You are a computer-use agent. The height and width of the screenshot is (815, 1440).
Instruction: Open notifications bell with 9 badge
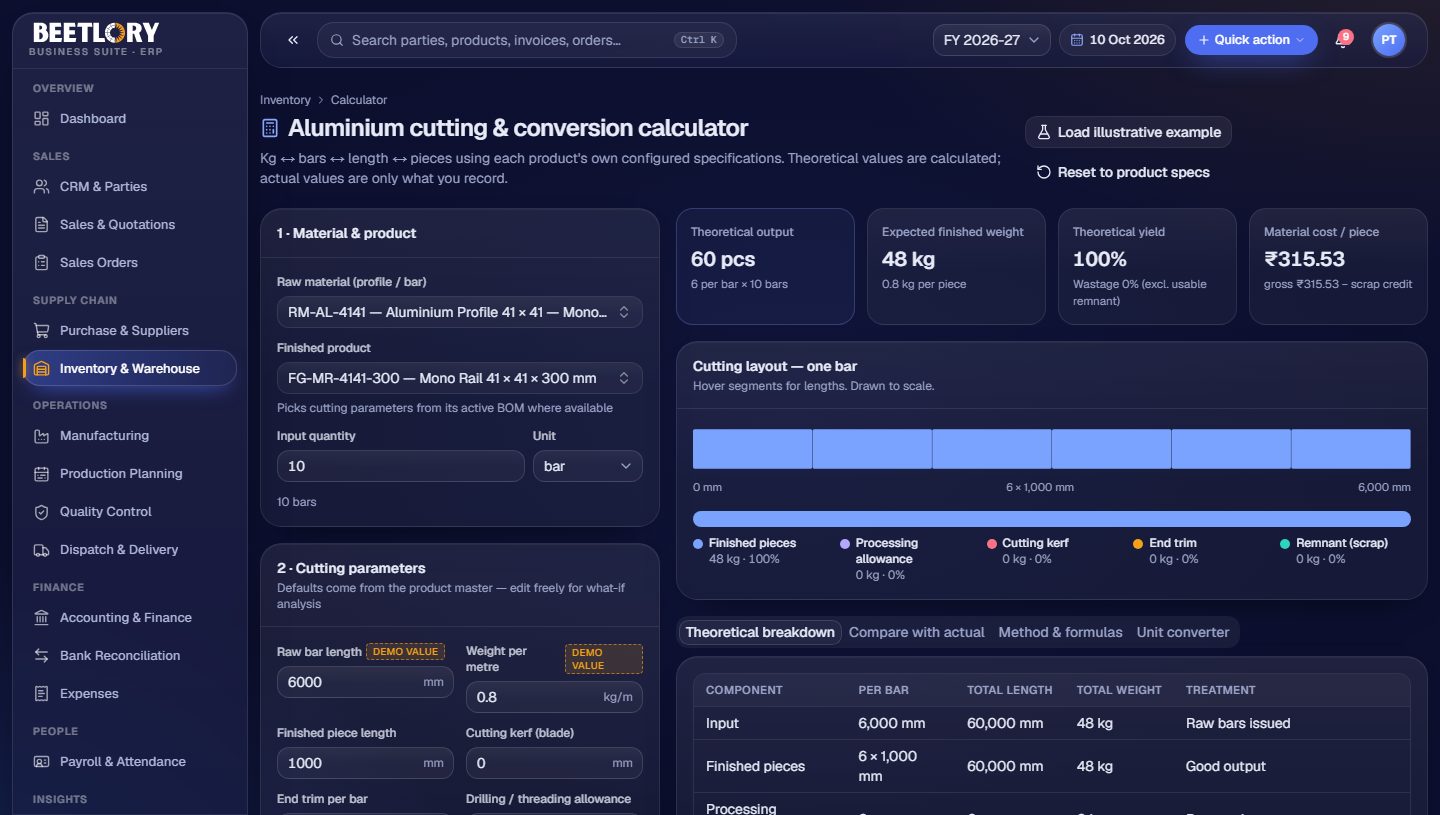[1342, 40]
